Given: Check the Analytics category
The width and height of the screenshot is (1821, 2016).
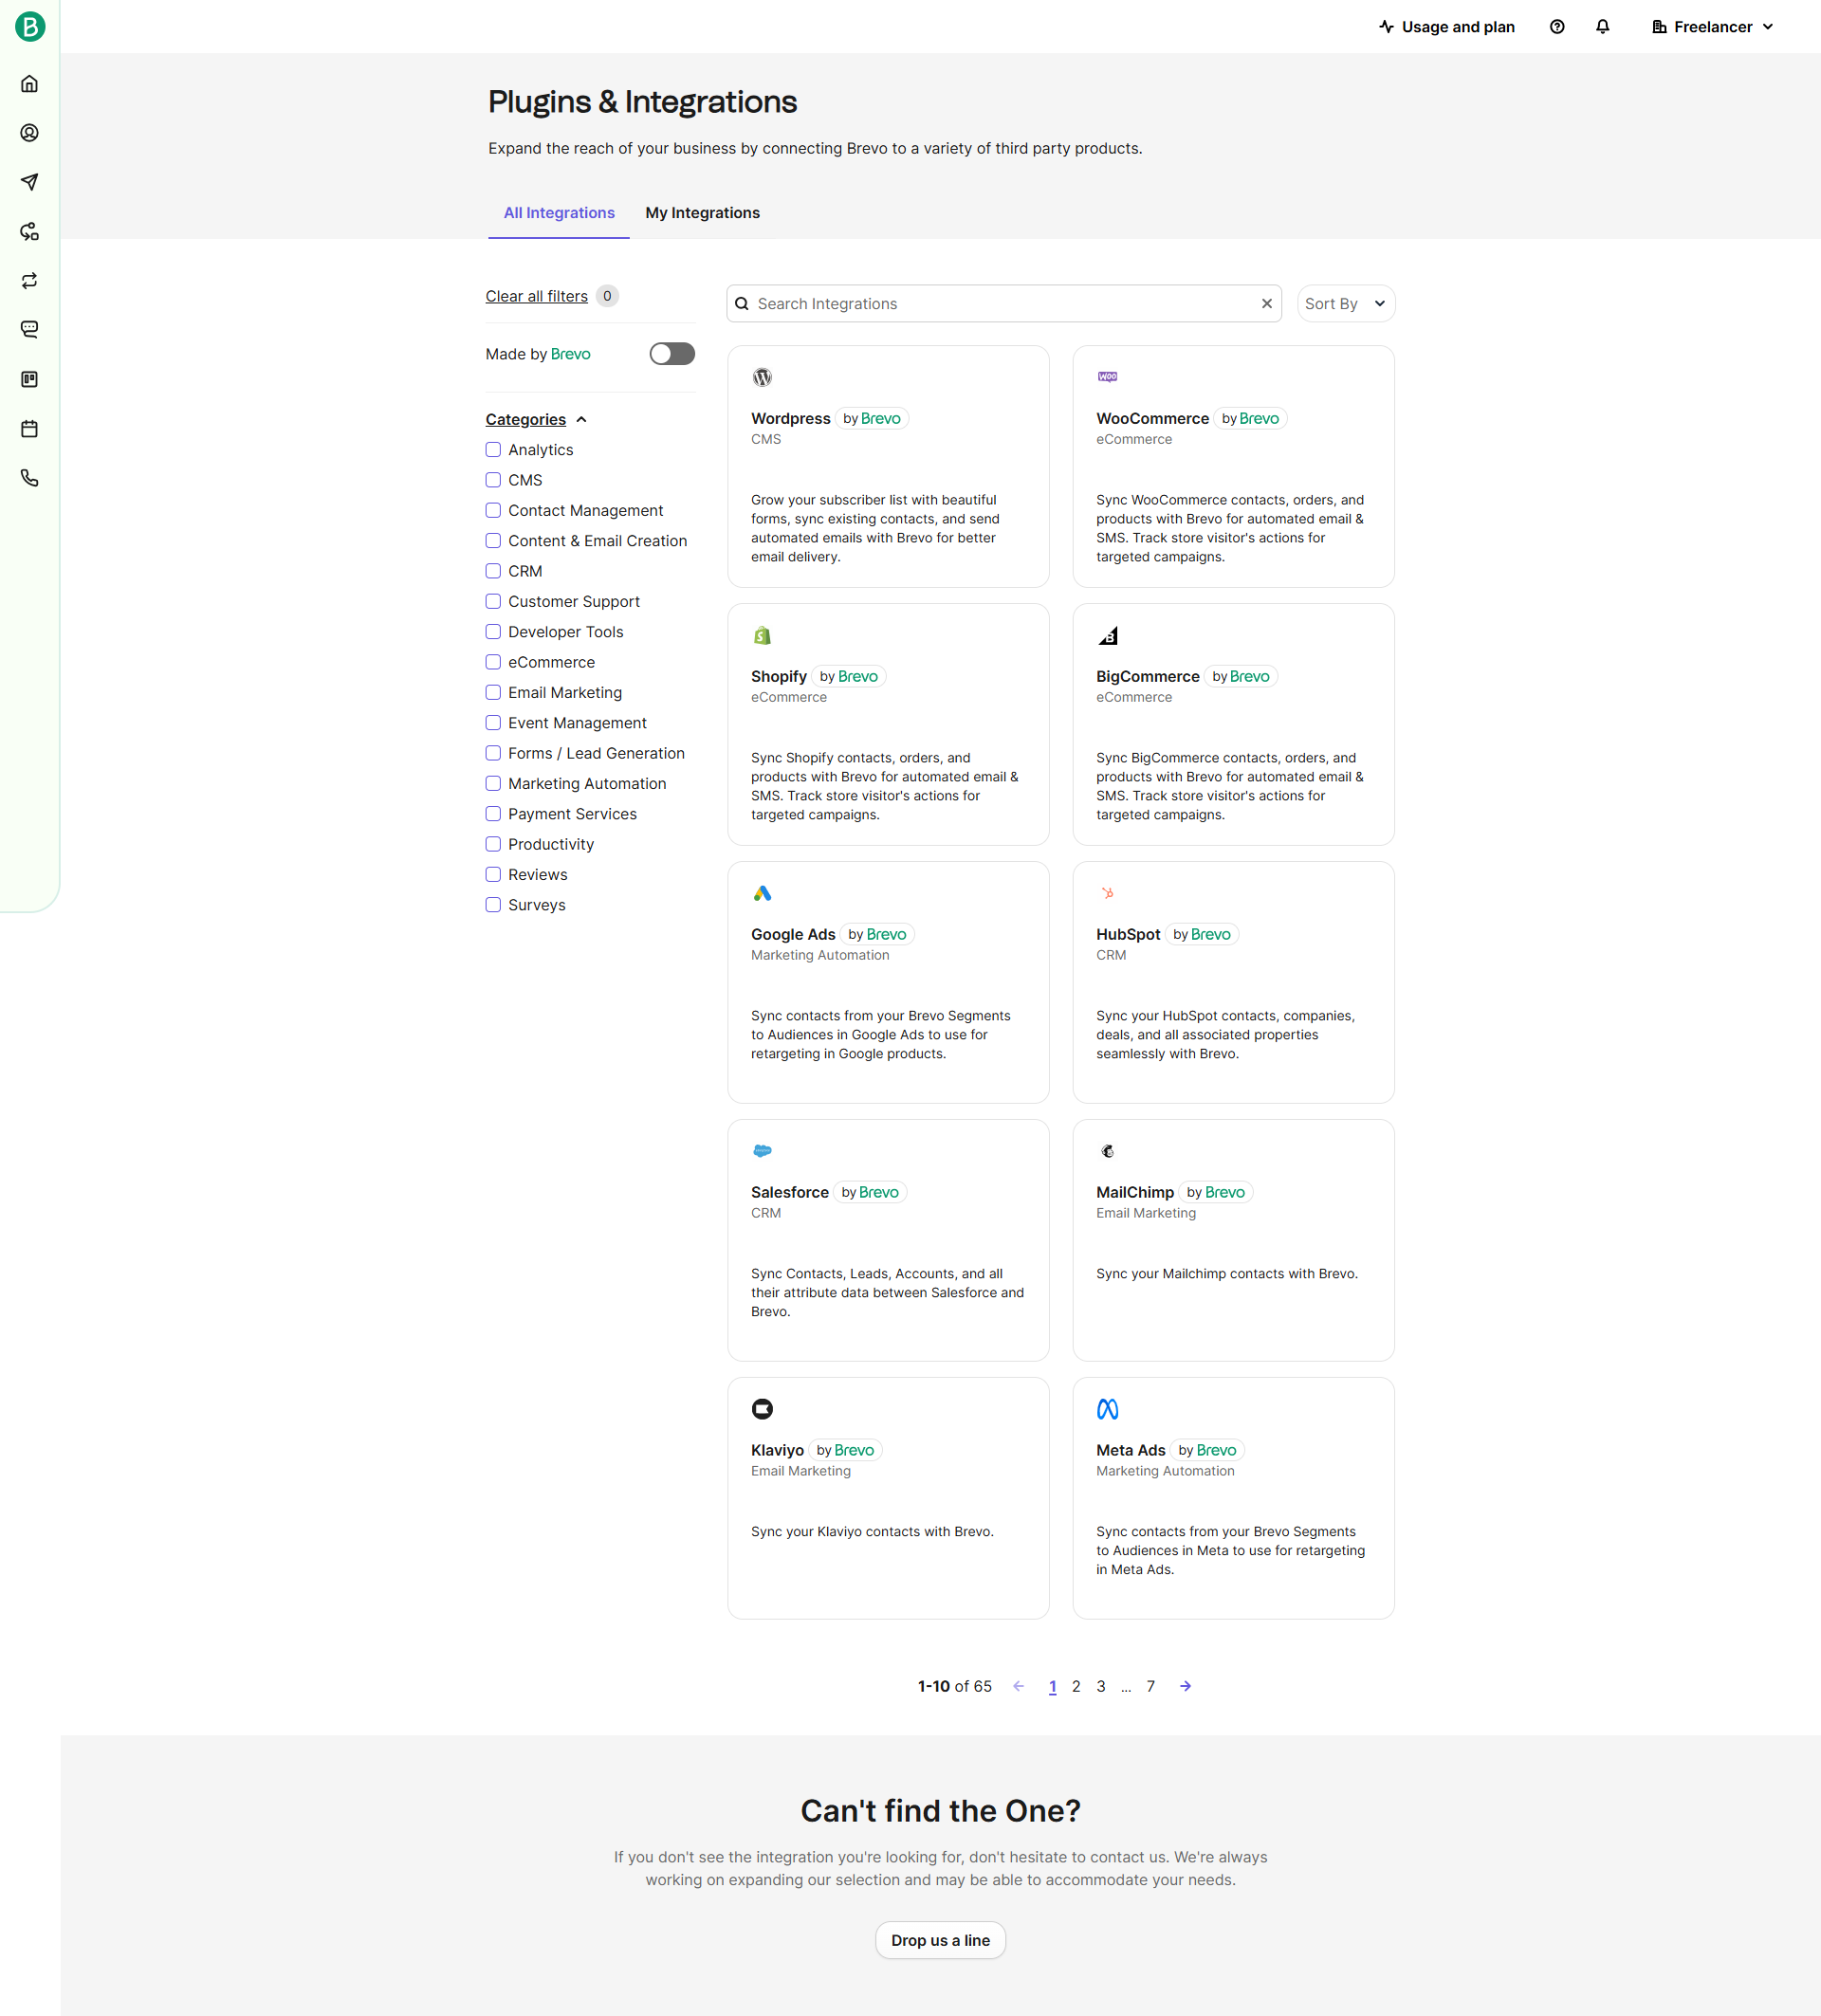Looking at the screenshot, I should [x=493, y=450].
